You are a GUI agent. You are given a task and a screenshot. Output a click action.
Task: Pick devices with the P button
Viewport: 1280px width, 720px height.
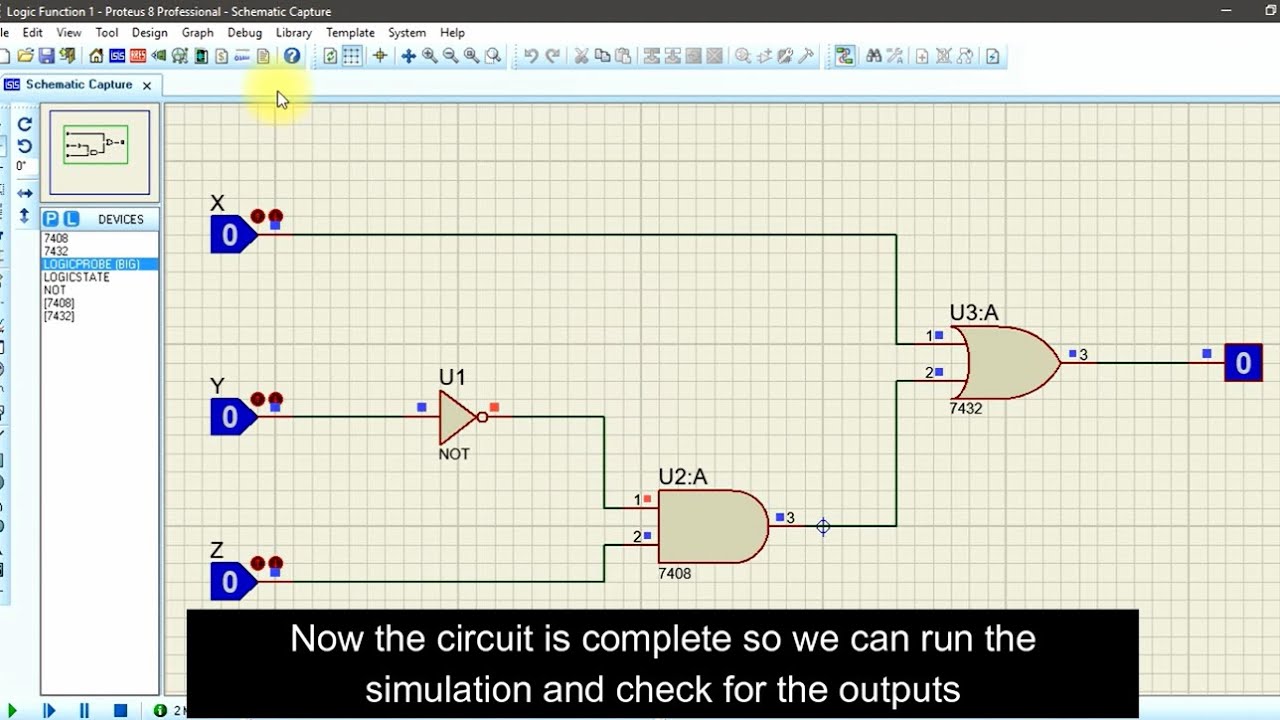tap(51, 219)
